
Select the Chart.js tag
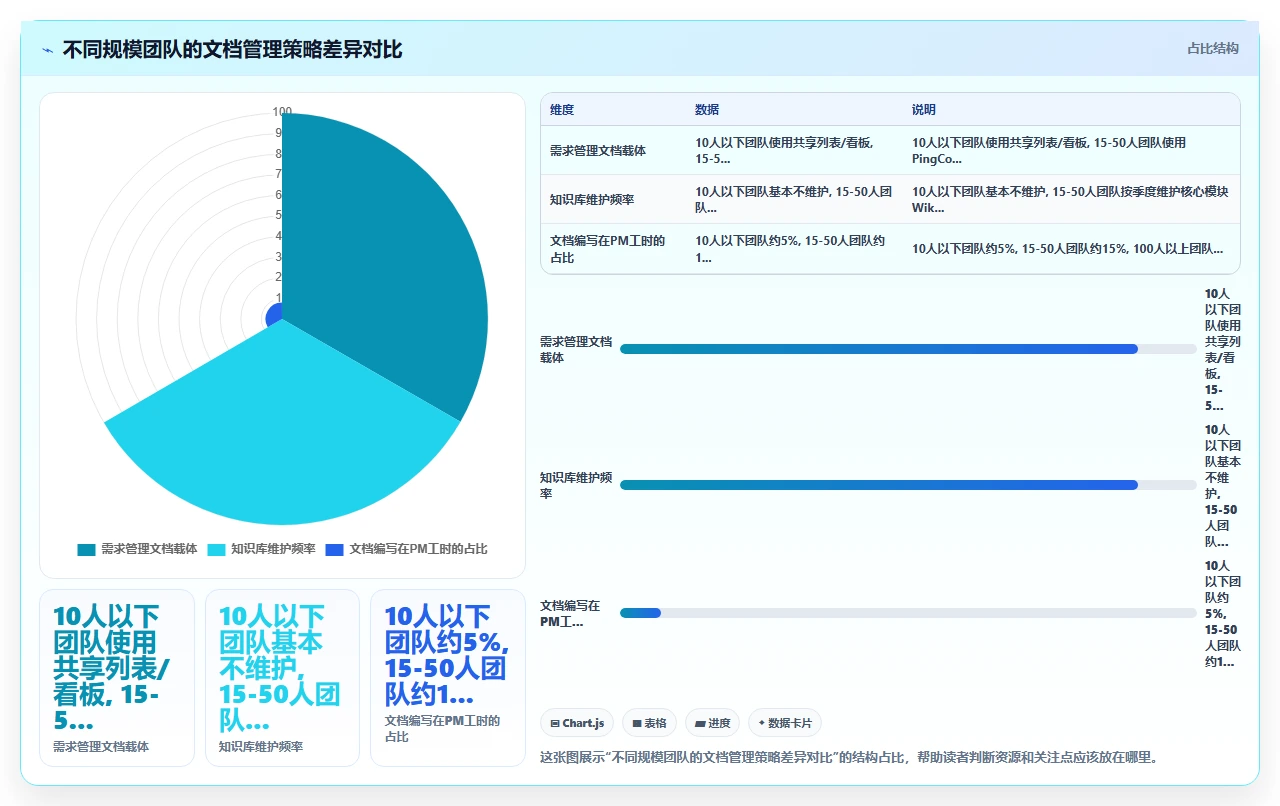point(578,723)
